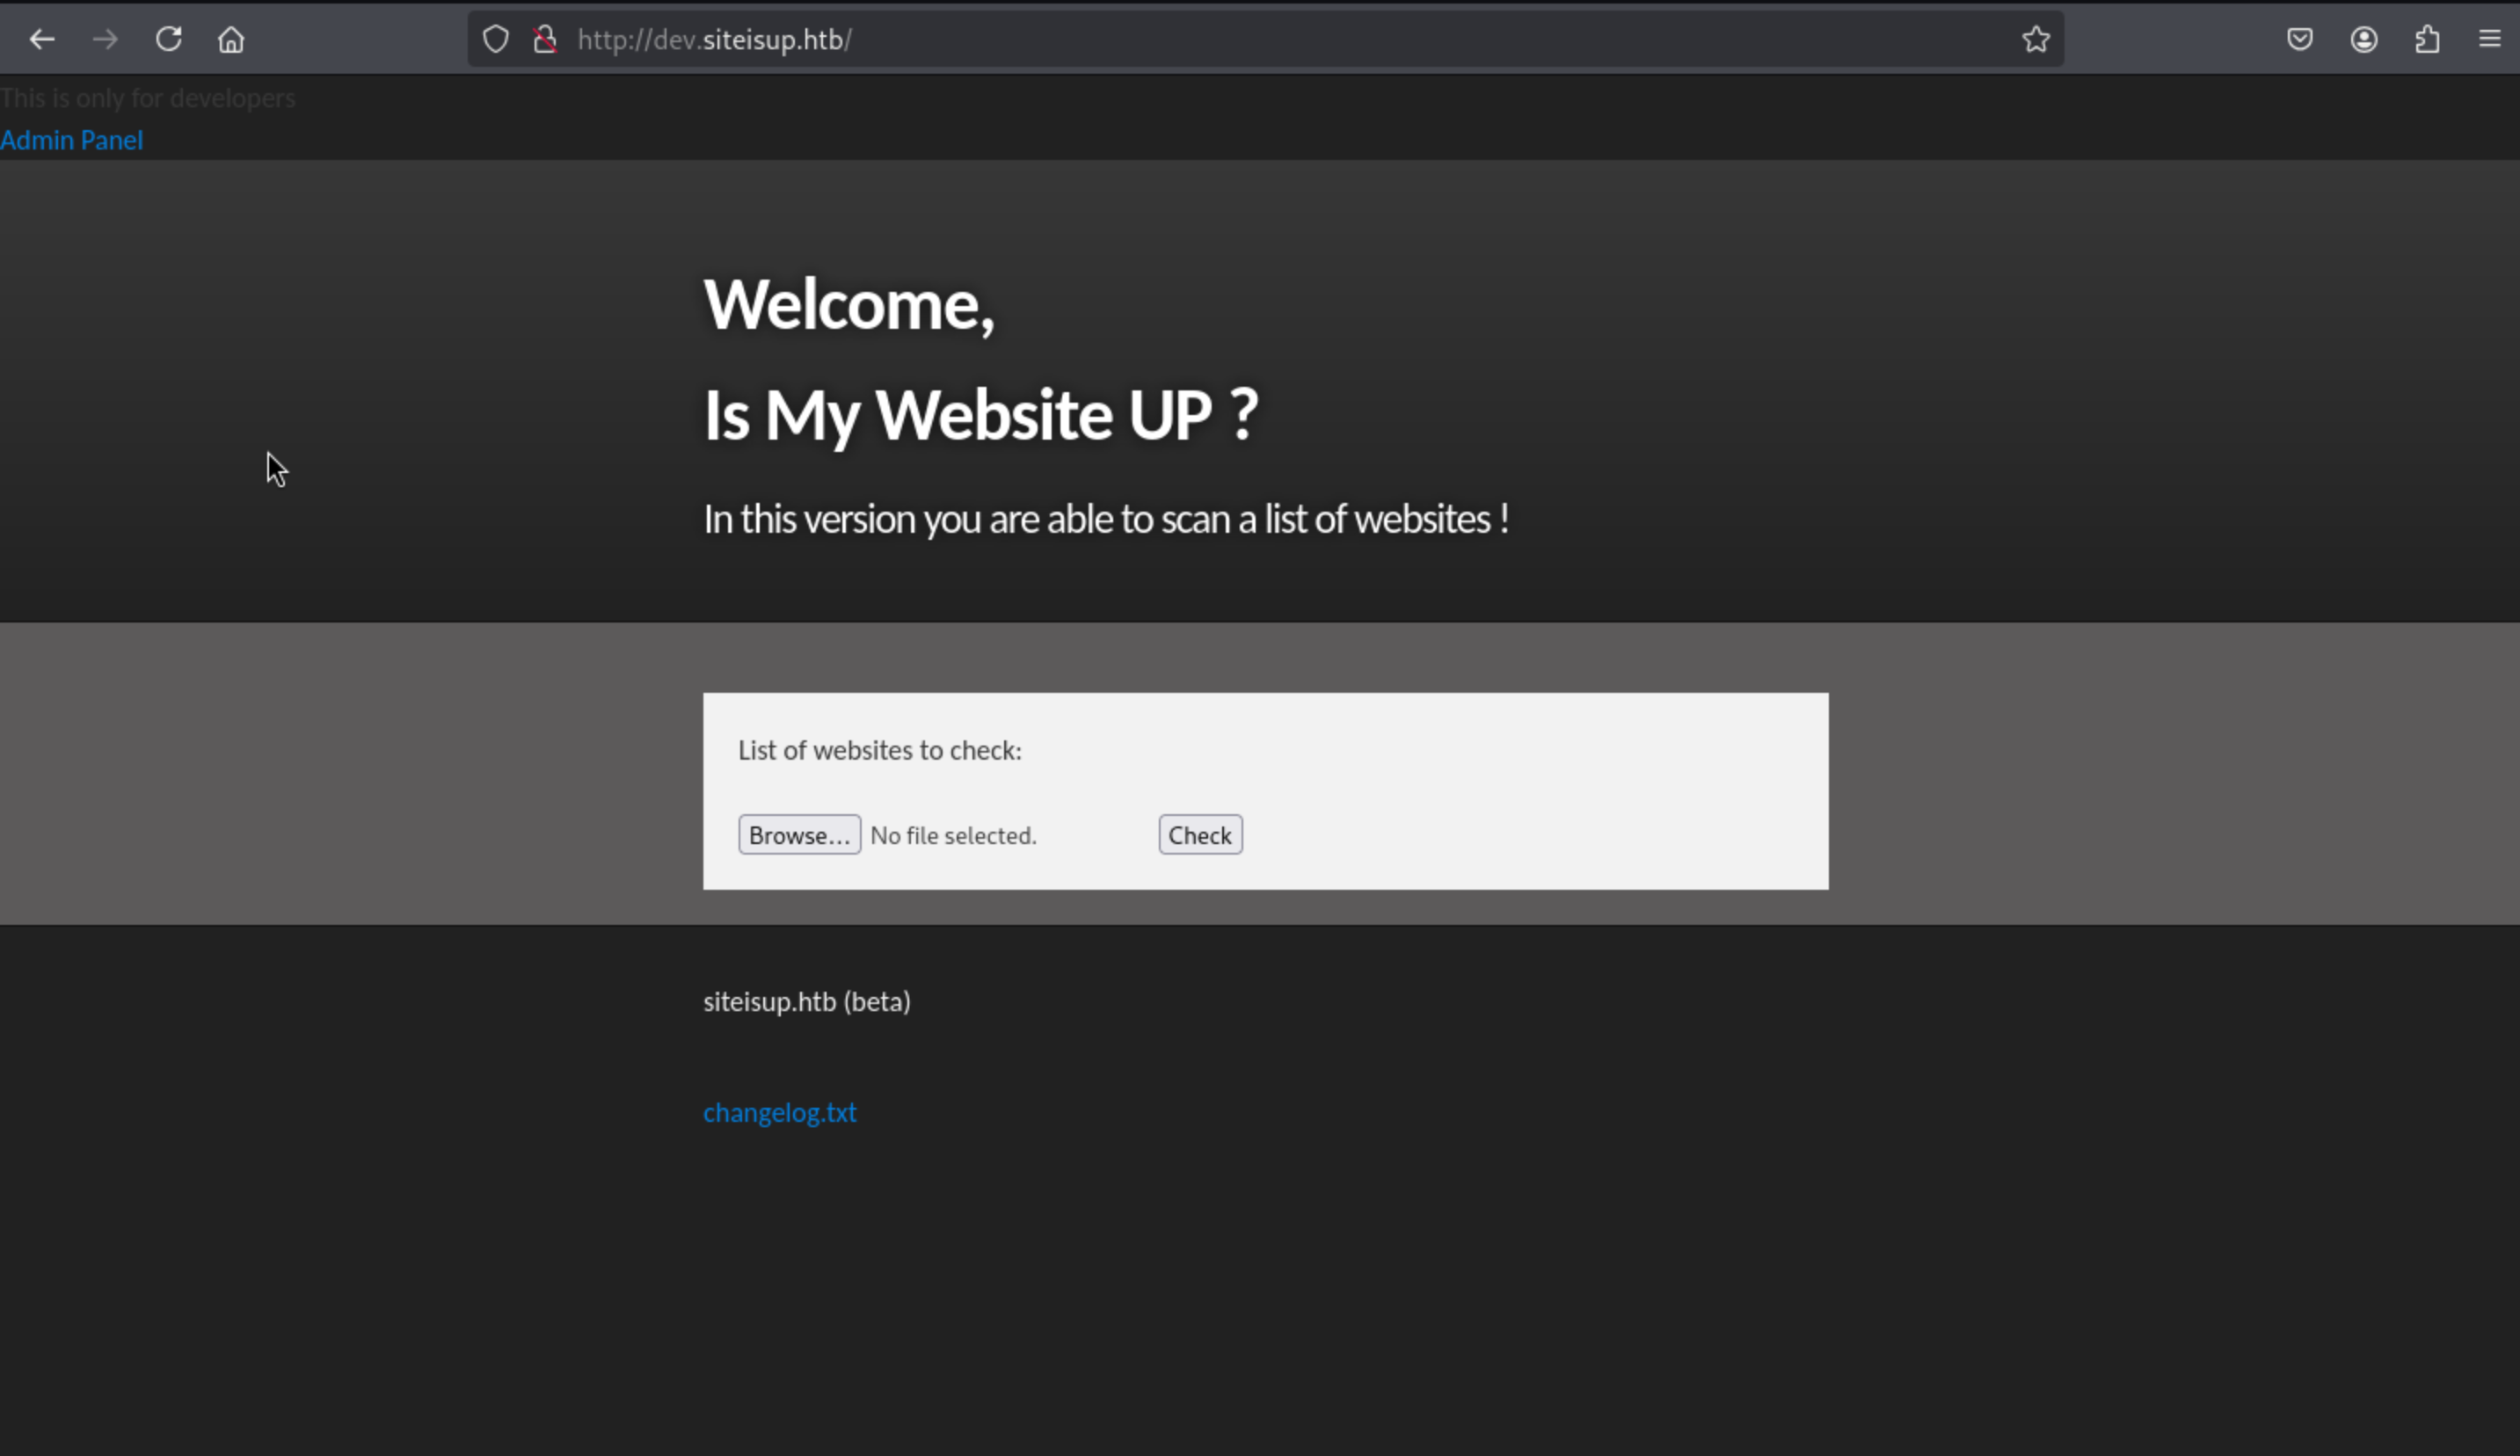
Task: Reload the current page
Action: pos(168,40)
